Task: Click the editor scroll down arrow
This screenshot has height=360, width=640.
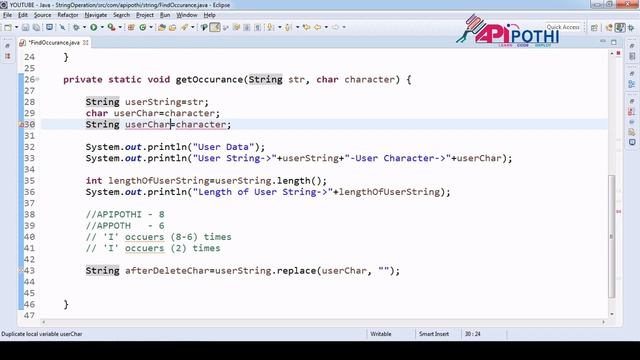Action: (x=611, y=314)
